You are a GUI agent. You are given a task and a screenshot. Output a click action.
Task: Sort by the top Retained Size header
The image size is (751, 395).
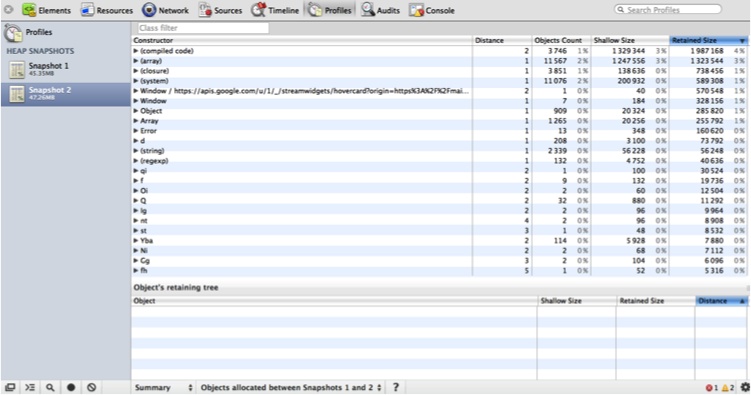(x=708, y=40)
